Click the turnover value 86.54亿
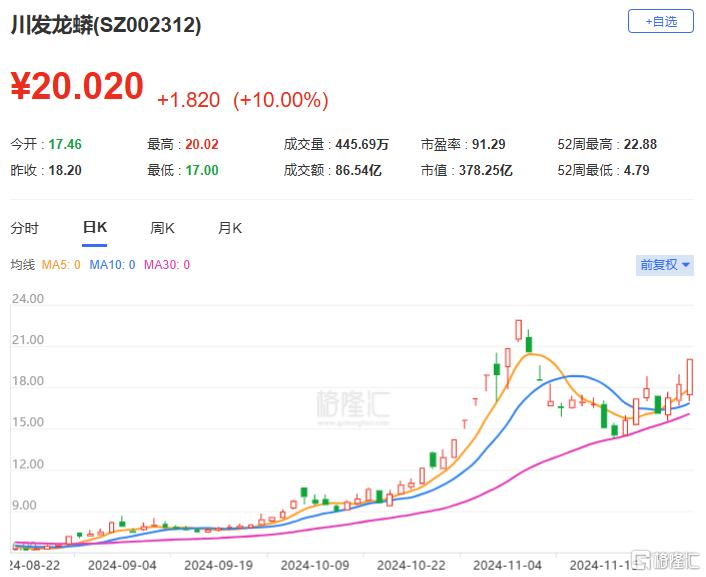Screen dimensions: 706x577 [358, 171]
